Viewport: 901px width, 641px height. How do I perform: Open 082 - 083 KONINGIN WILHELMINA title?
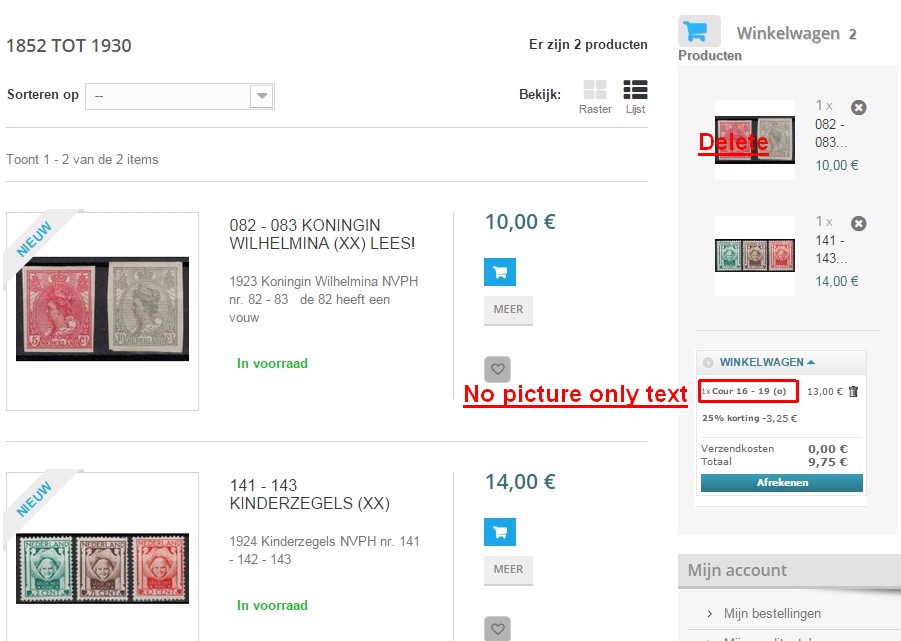[322, 234]
